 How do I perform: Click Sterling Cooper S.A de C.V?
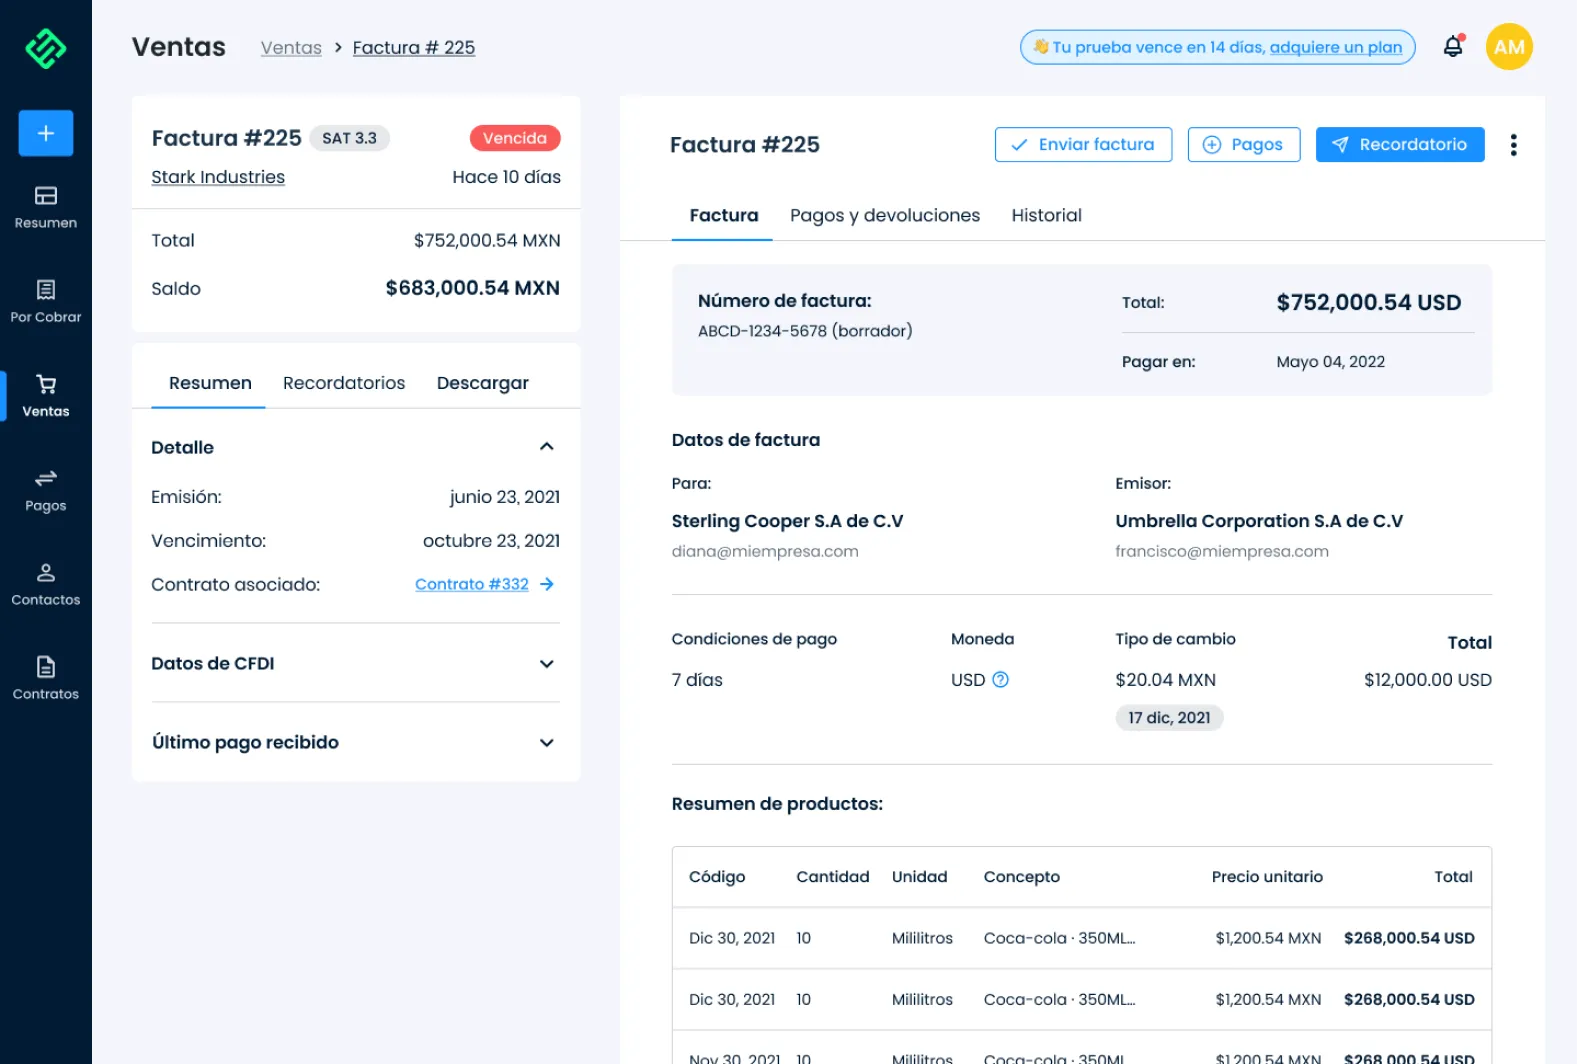tap(787, 521)
